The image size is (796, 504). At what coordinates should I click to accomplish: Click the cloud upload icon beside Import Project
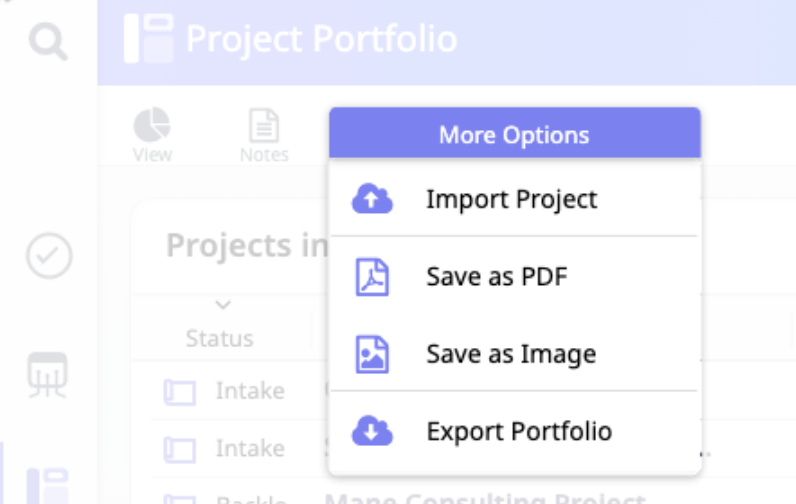pos(372,199)
